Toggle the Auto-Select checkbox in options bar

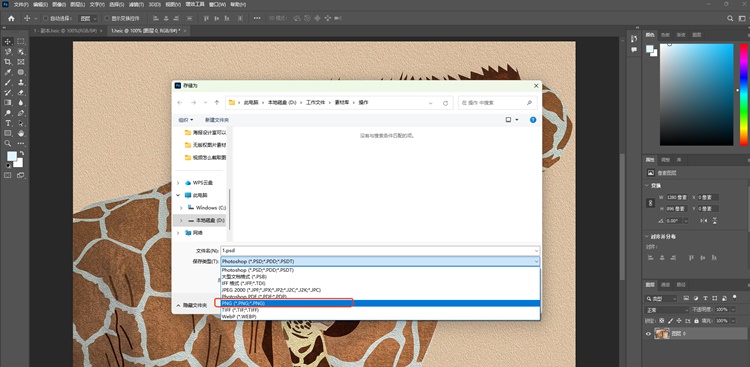pyautogui.click(x=45, y=18)
